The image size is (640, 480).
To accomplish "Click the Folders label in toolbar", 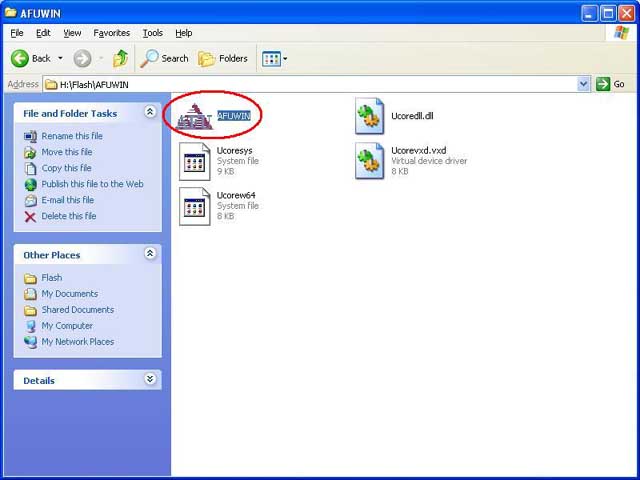I will 233,59.
